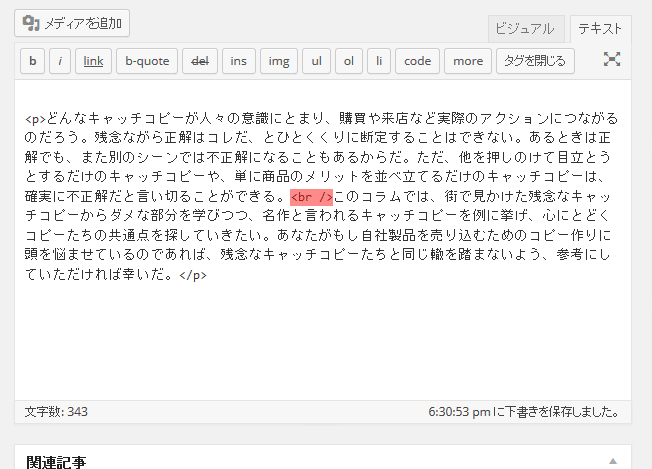Image resolution: width=652 pixels, height=469 pixels.
Task: Click the closing </p> tag in editor
Action: click(x=193, y=275)
